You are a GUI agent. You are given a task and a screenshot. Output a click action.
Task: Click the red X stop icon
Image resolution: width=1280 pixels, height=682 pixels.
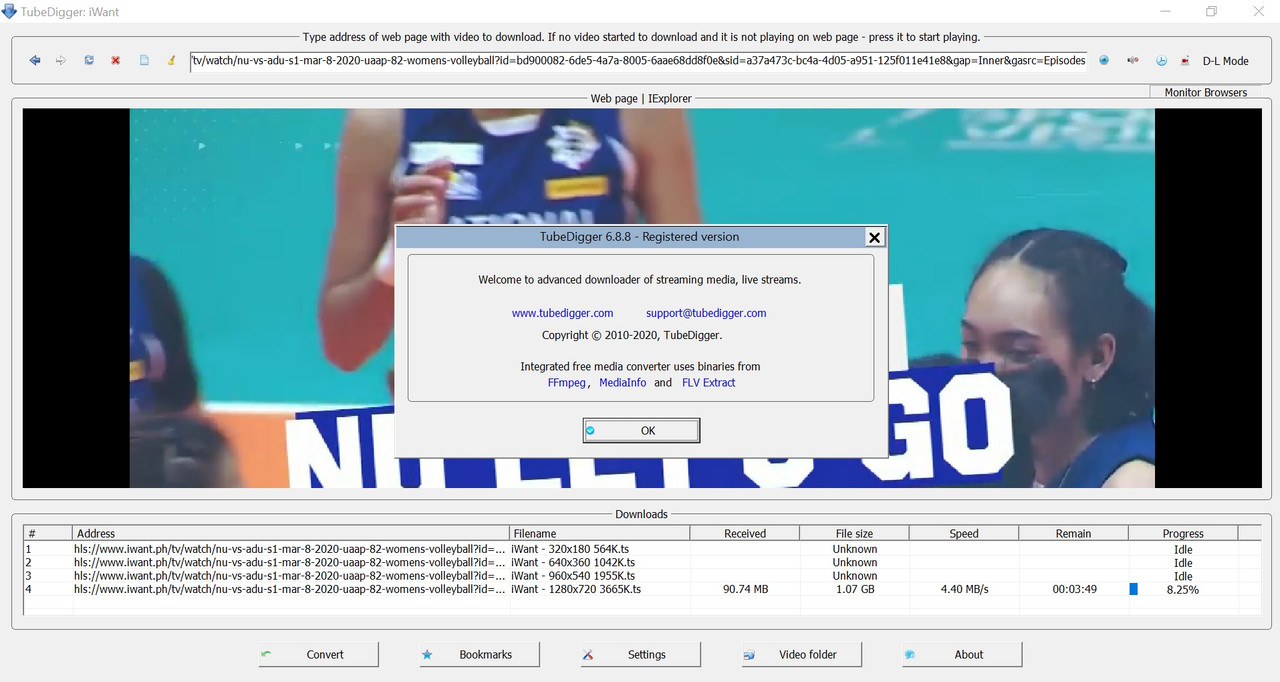pos(116,61)
